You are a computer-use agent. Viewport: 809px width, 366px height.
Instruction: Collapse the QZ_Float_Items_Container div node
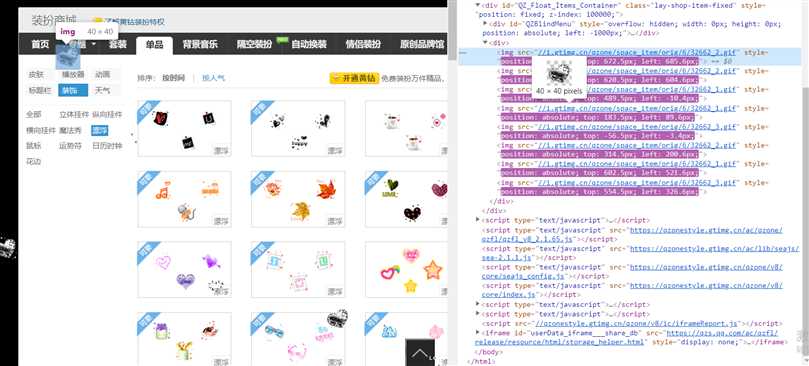click(x=478, y=5)
